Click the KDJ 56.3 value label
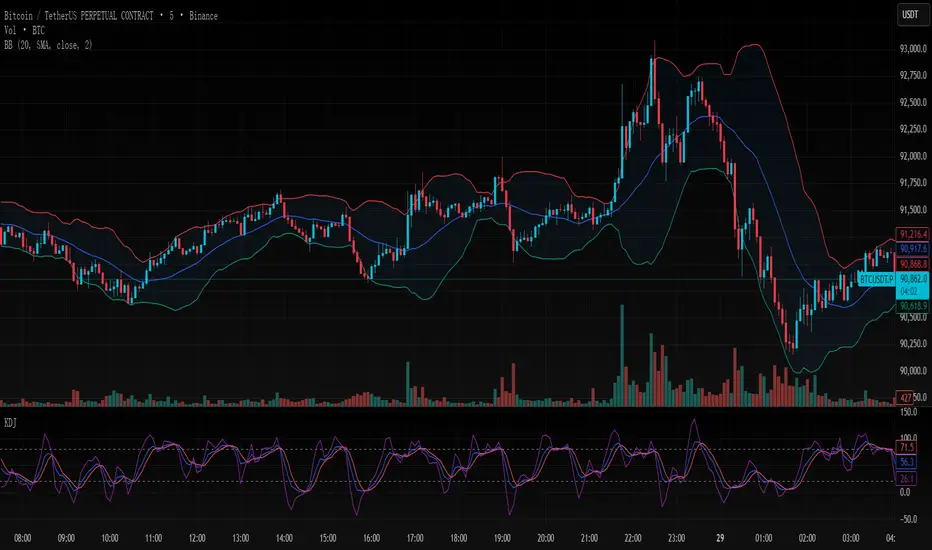932x550 pixels. tap(908, 463)
